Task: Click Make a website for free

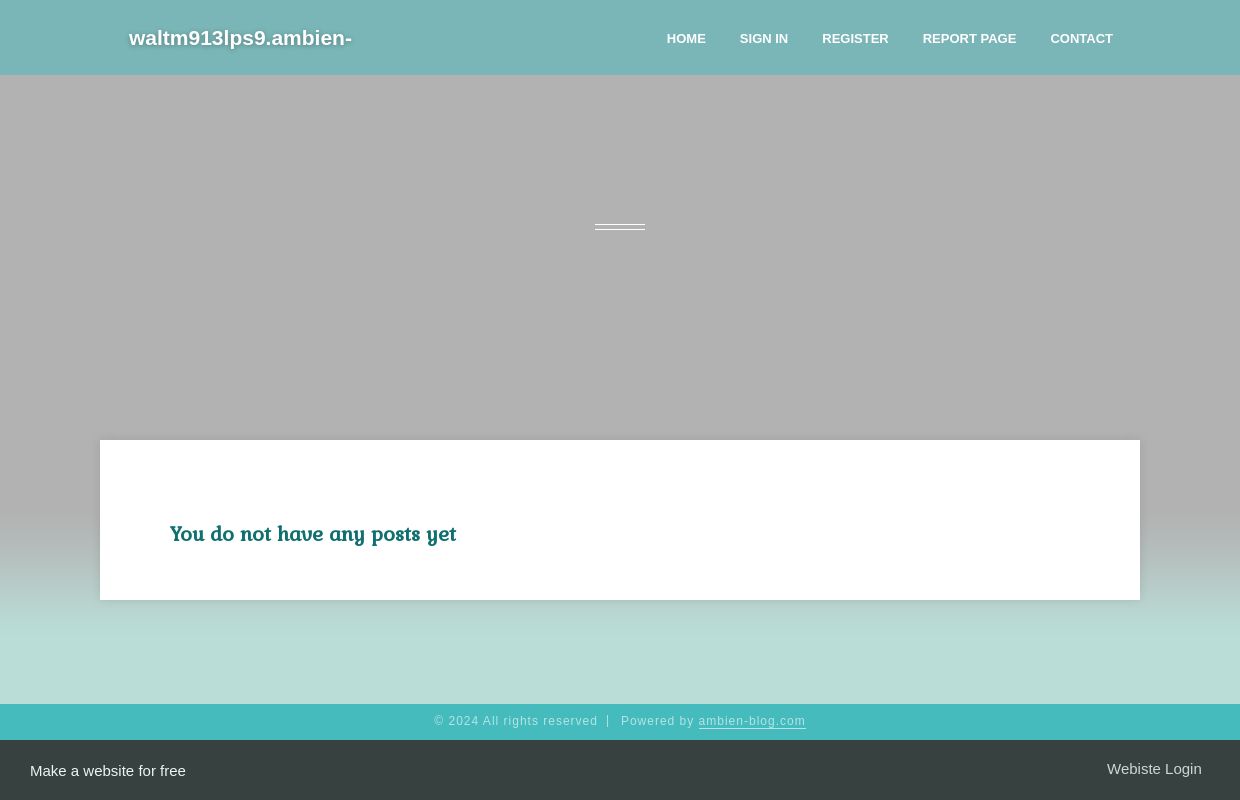Action: pyautogui.click(x=108, y=770)
